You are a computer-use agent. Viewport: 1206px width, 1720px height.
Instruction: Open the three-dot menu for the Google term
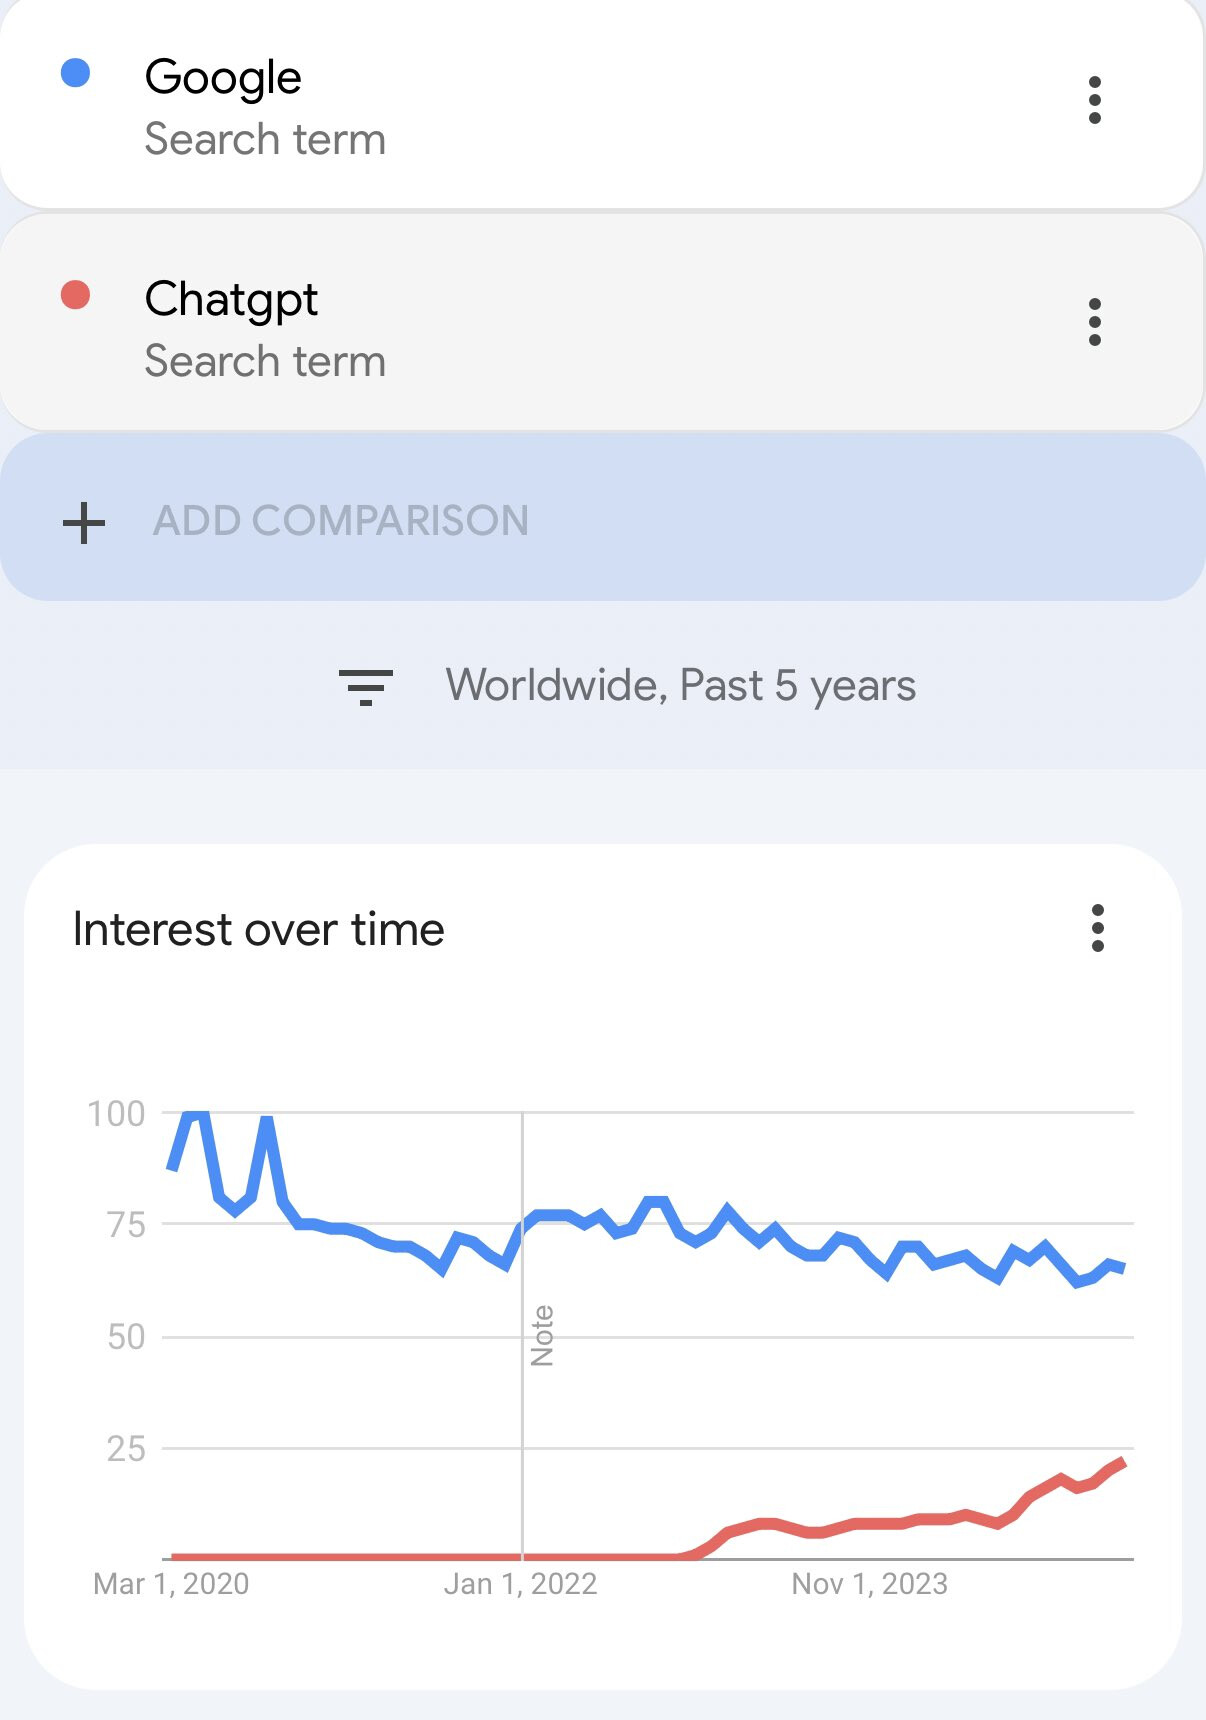[1095, 100]
